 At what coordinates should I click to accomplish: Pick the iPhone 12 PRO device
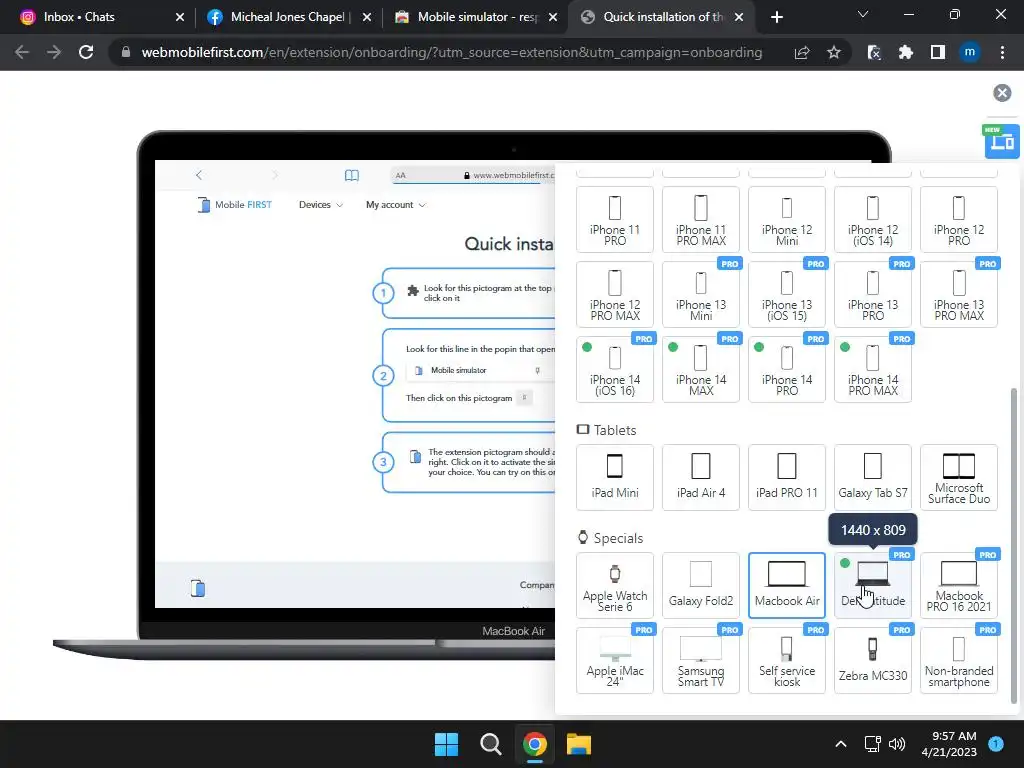pos(959,219)
